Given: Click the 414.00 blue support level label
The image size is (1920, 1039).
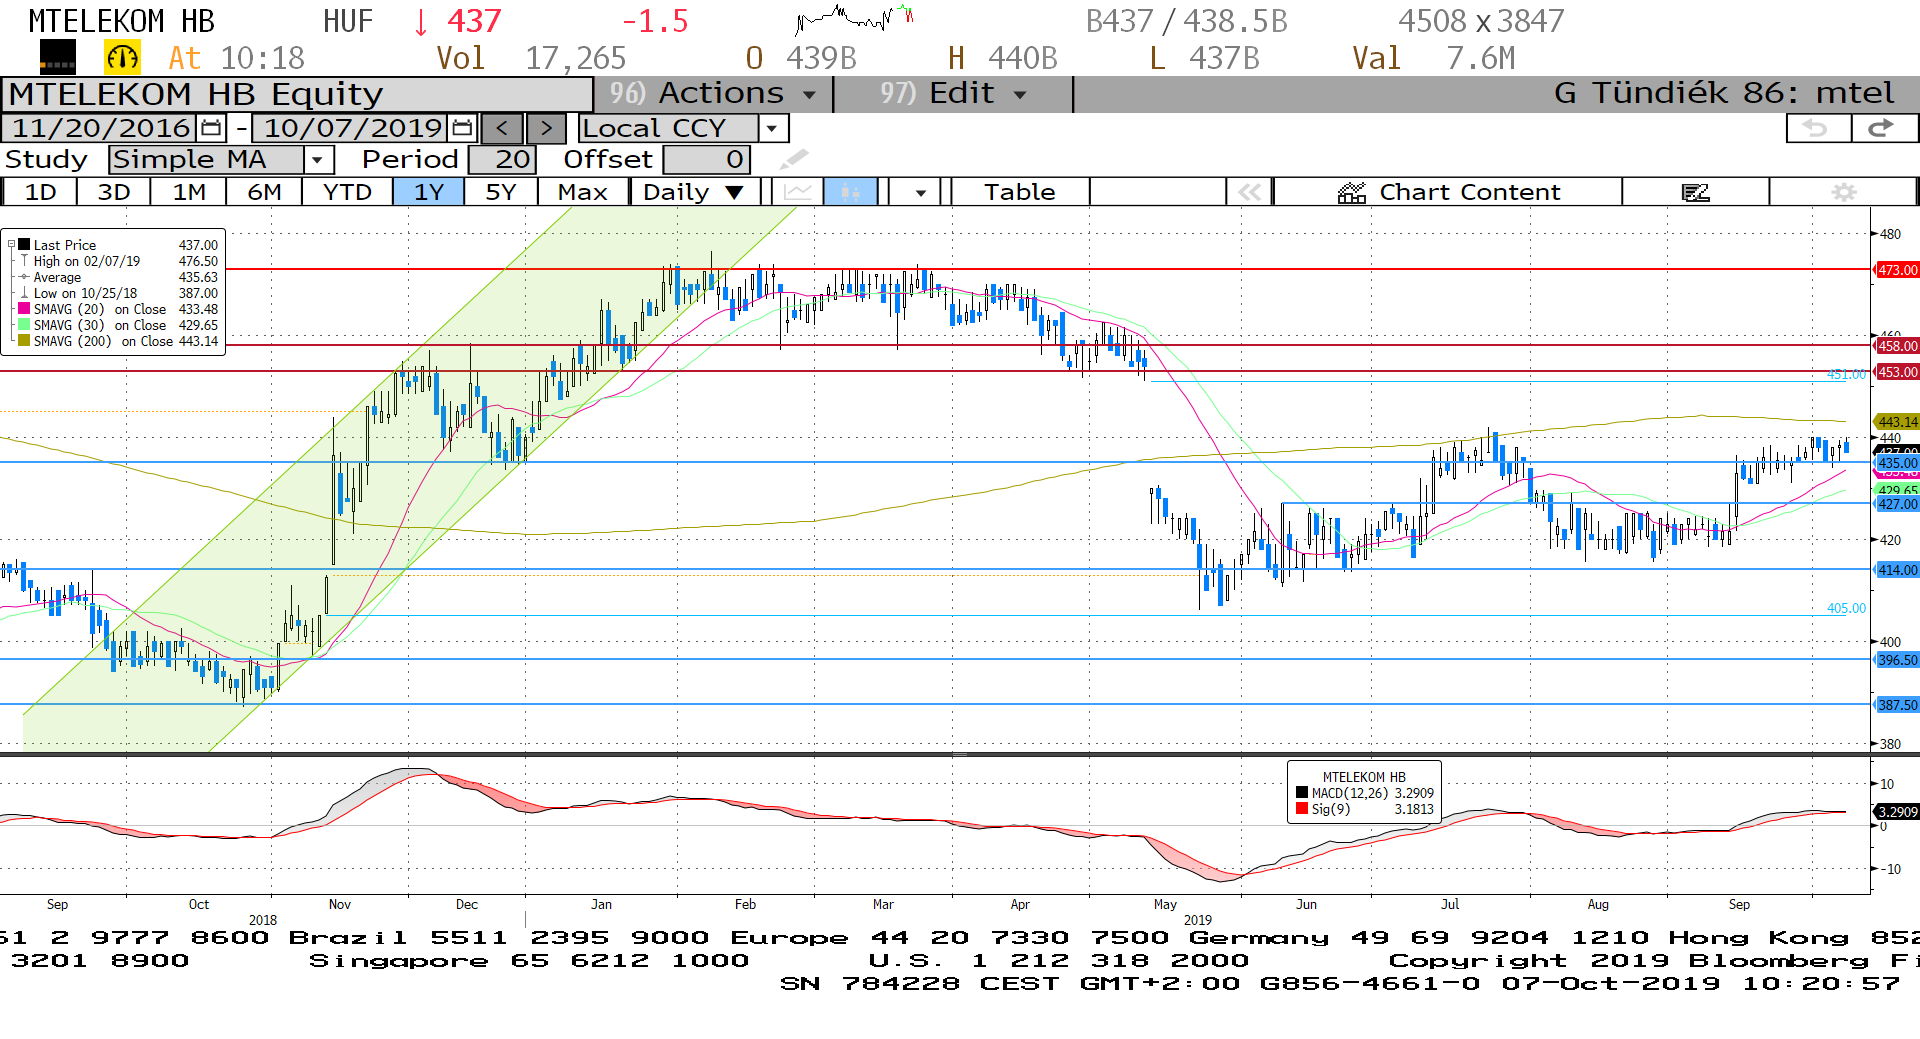Looking at the screenshot, I should [1897, 570].
